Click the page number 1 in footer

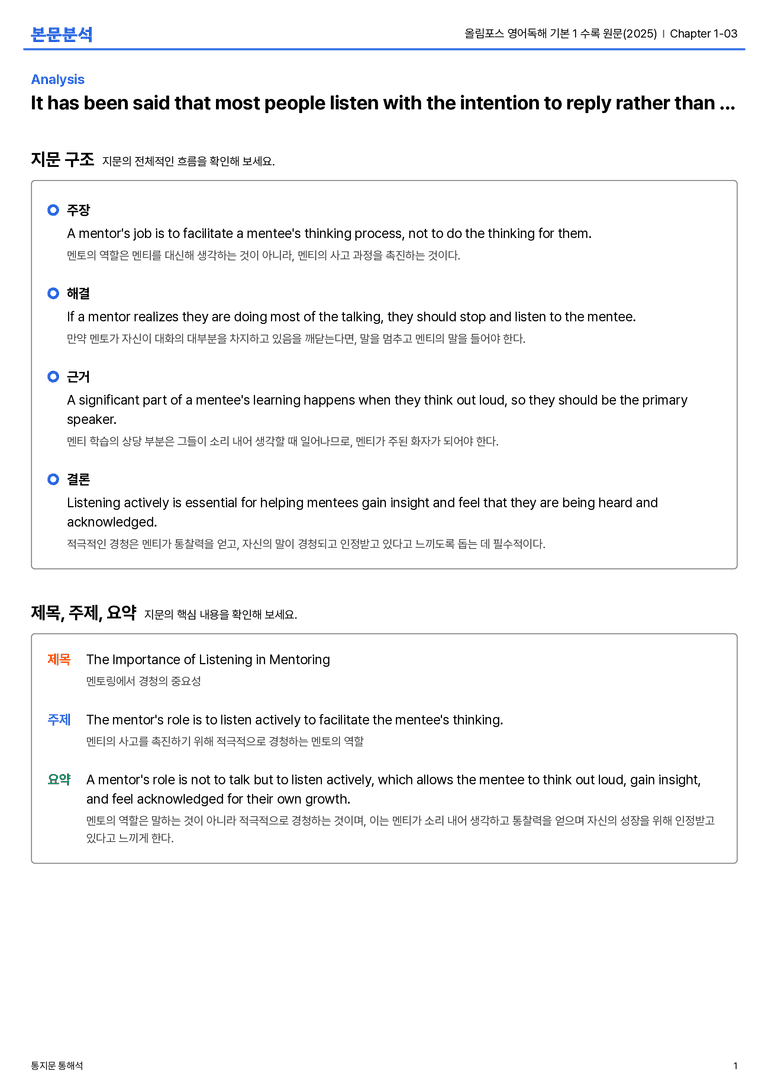coord(735,1066)
